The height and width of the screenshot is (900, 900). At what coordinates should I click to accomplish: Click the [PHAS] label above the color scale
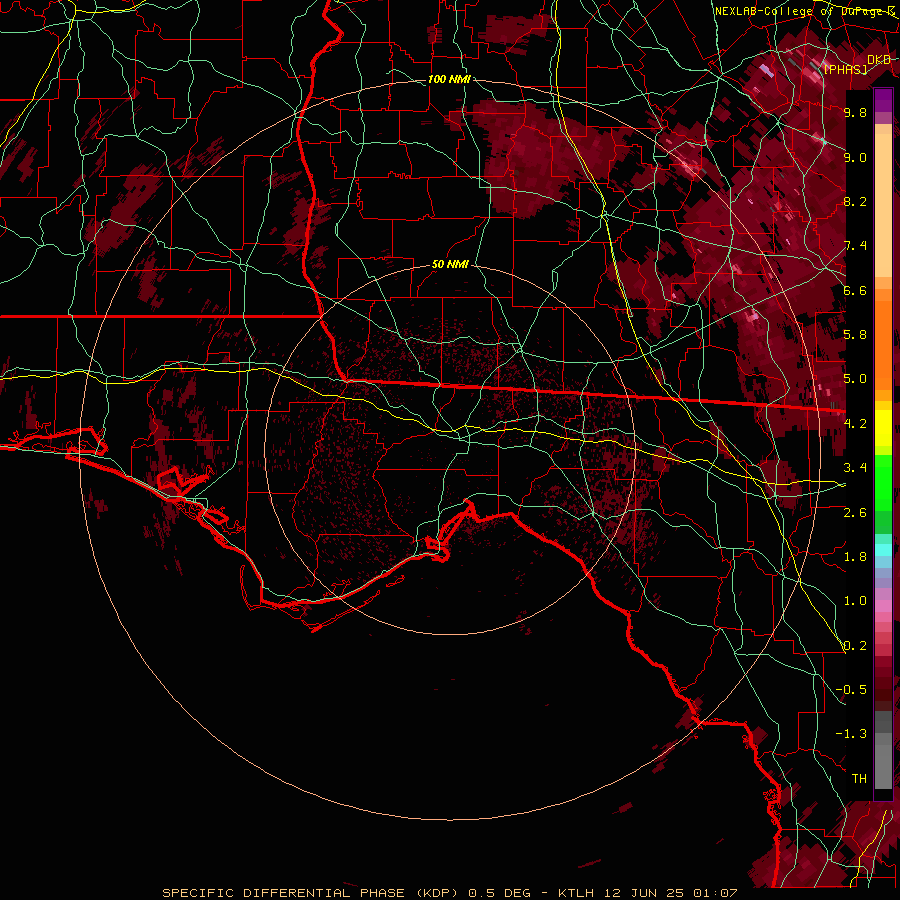coord(845,69)
